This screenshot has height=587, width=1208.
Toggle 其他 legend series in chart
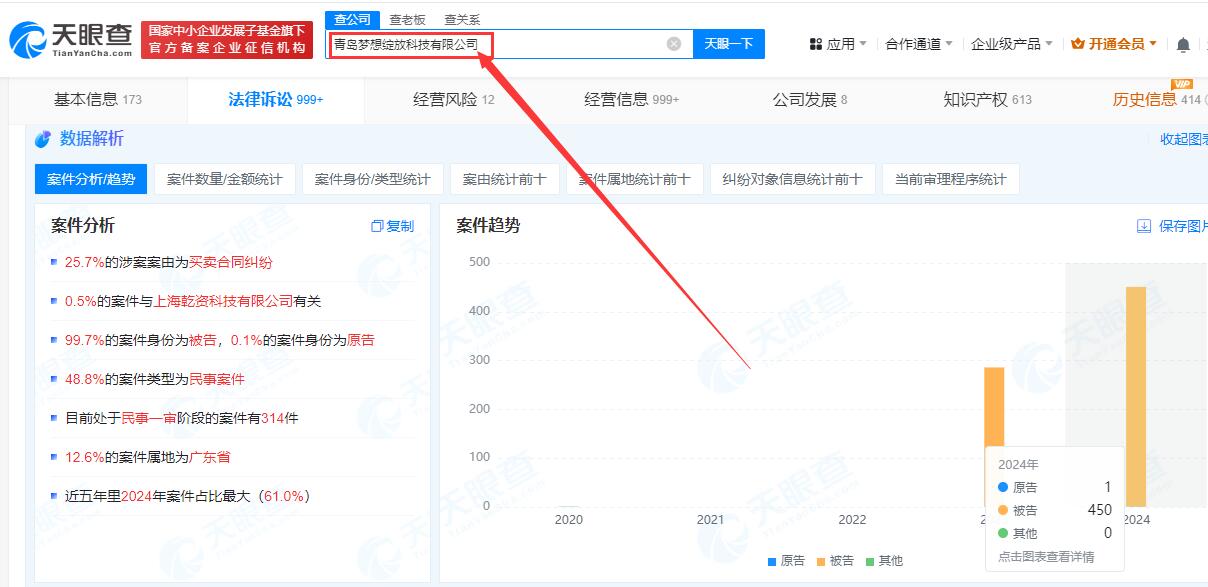click(883, 561)
